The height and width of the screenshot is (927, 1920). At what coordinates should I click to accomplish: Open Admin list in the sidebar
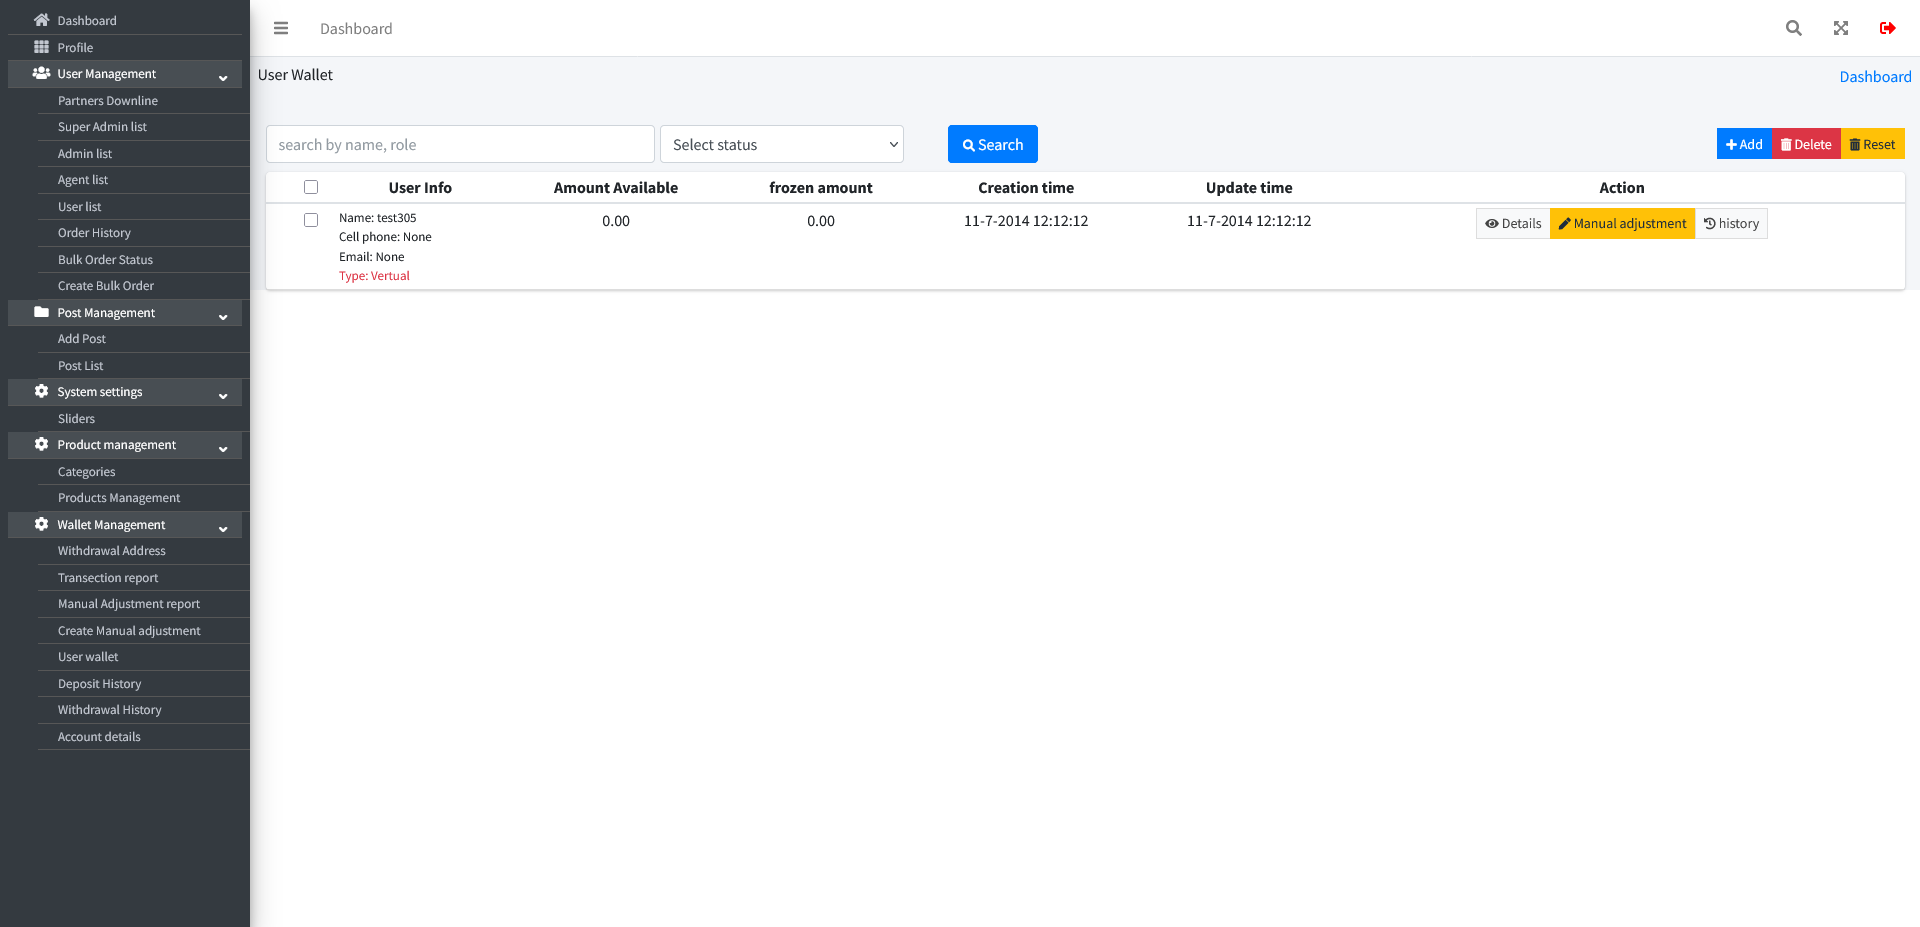(x=85, y=153)
